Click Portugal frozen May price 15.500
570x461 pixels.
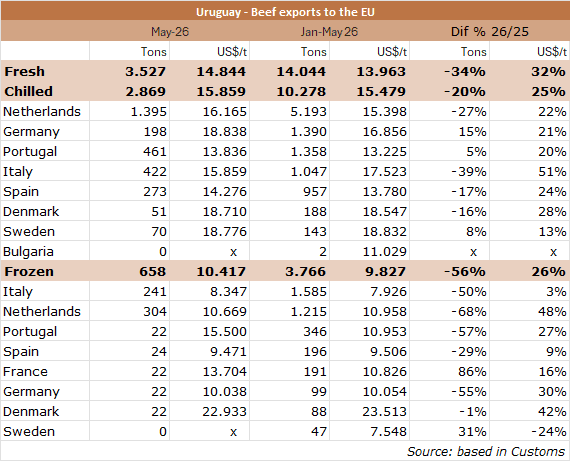[x=225, y=331]
